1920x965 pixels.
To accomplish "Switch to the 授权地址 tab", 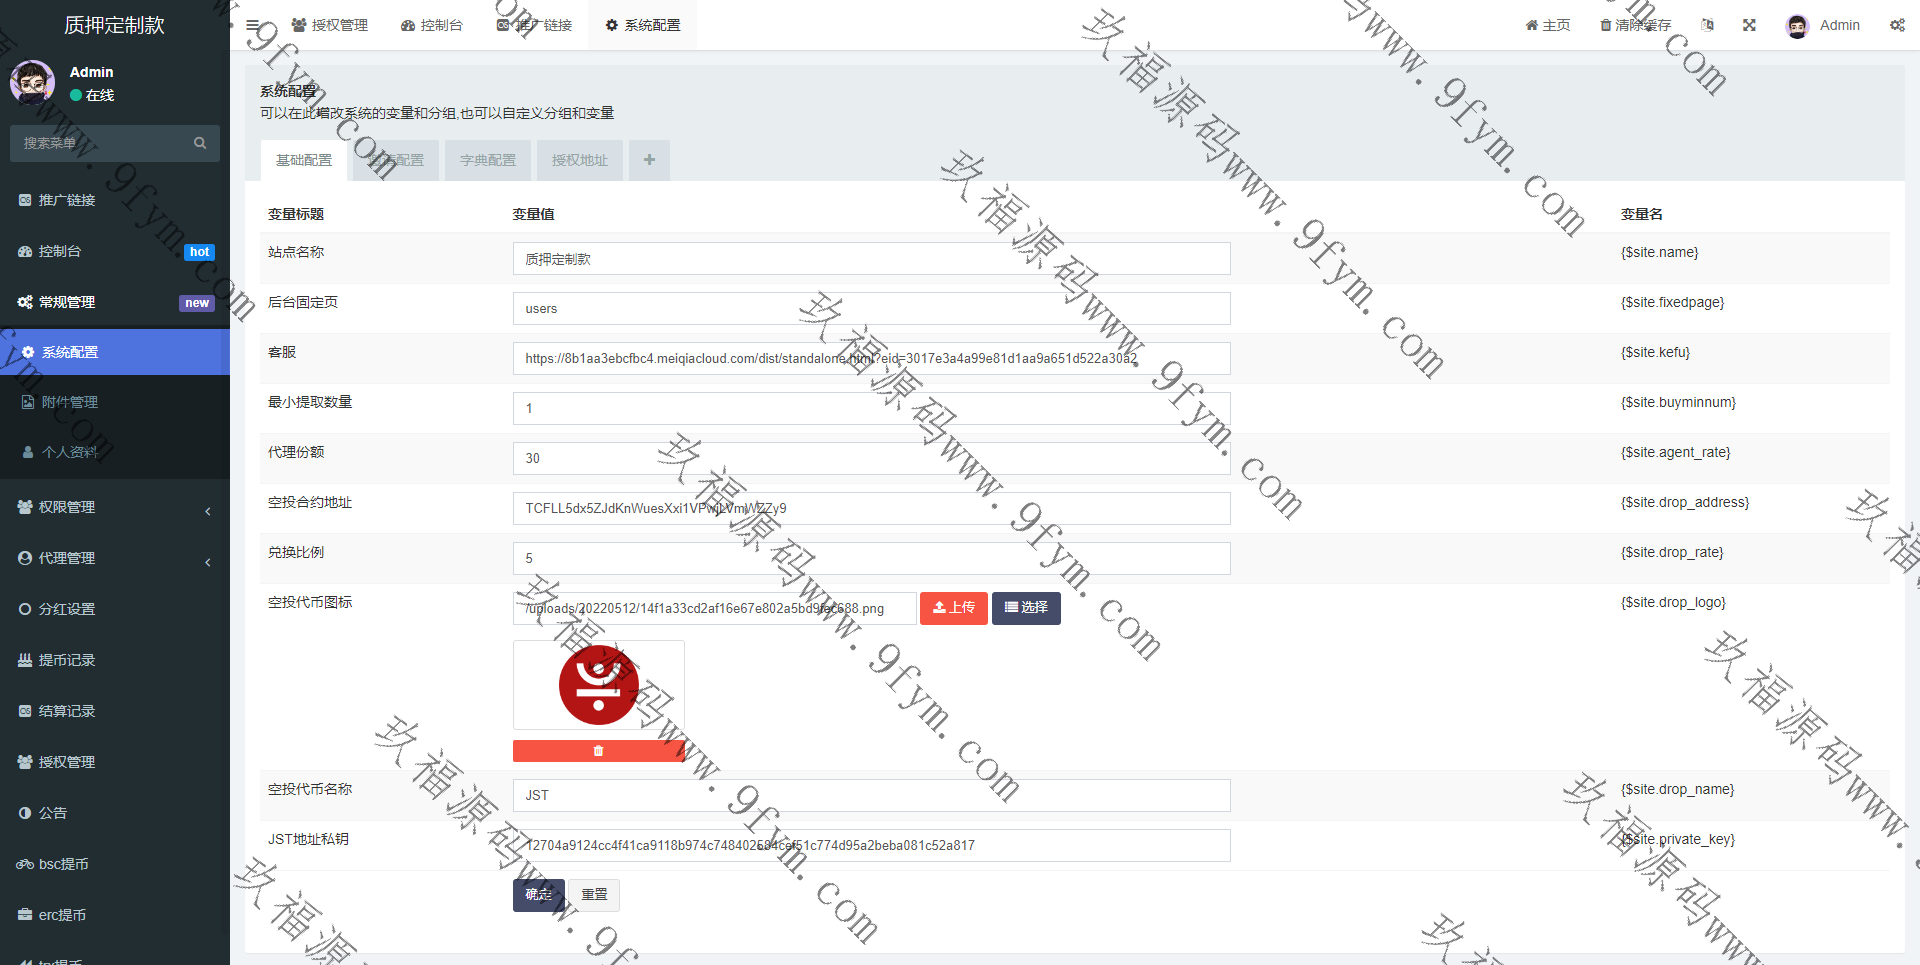I will 580,160.
